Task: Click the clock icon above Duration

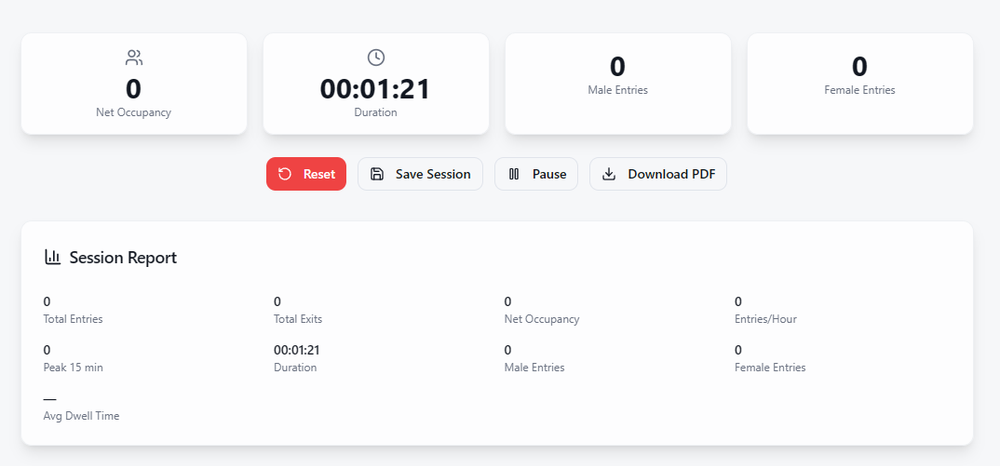Action: click(x=376, y=57)
